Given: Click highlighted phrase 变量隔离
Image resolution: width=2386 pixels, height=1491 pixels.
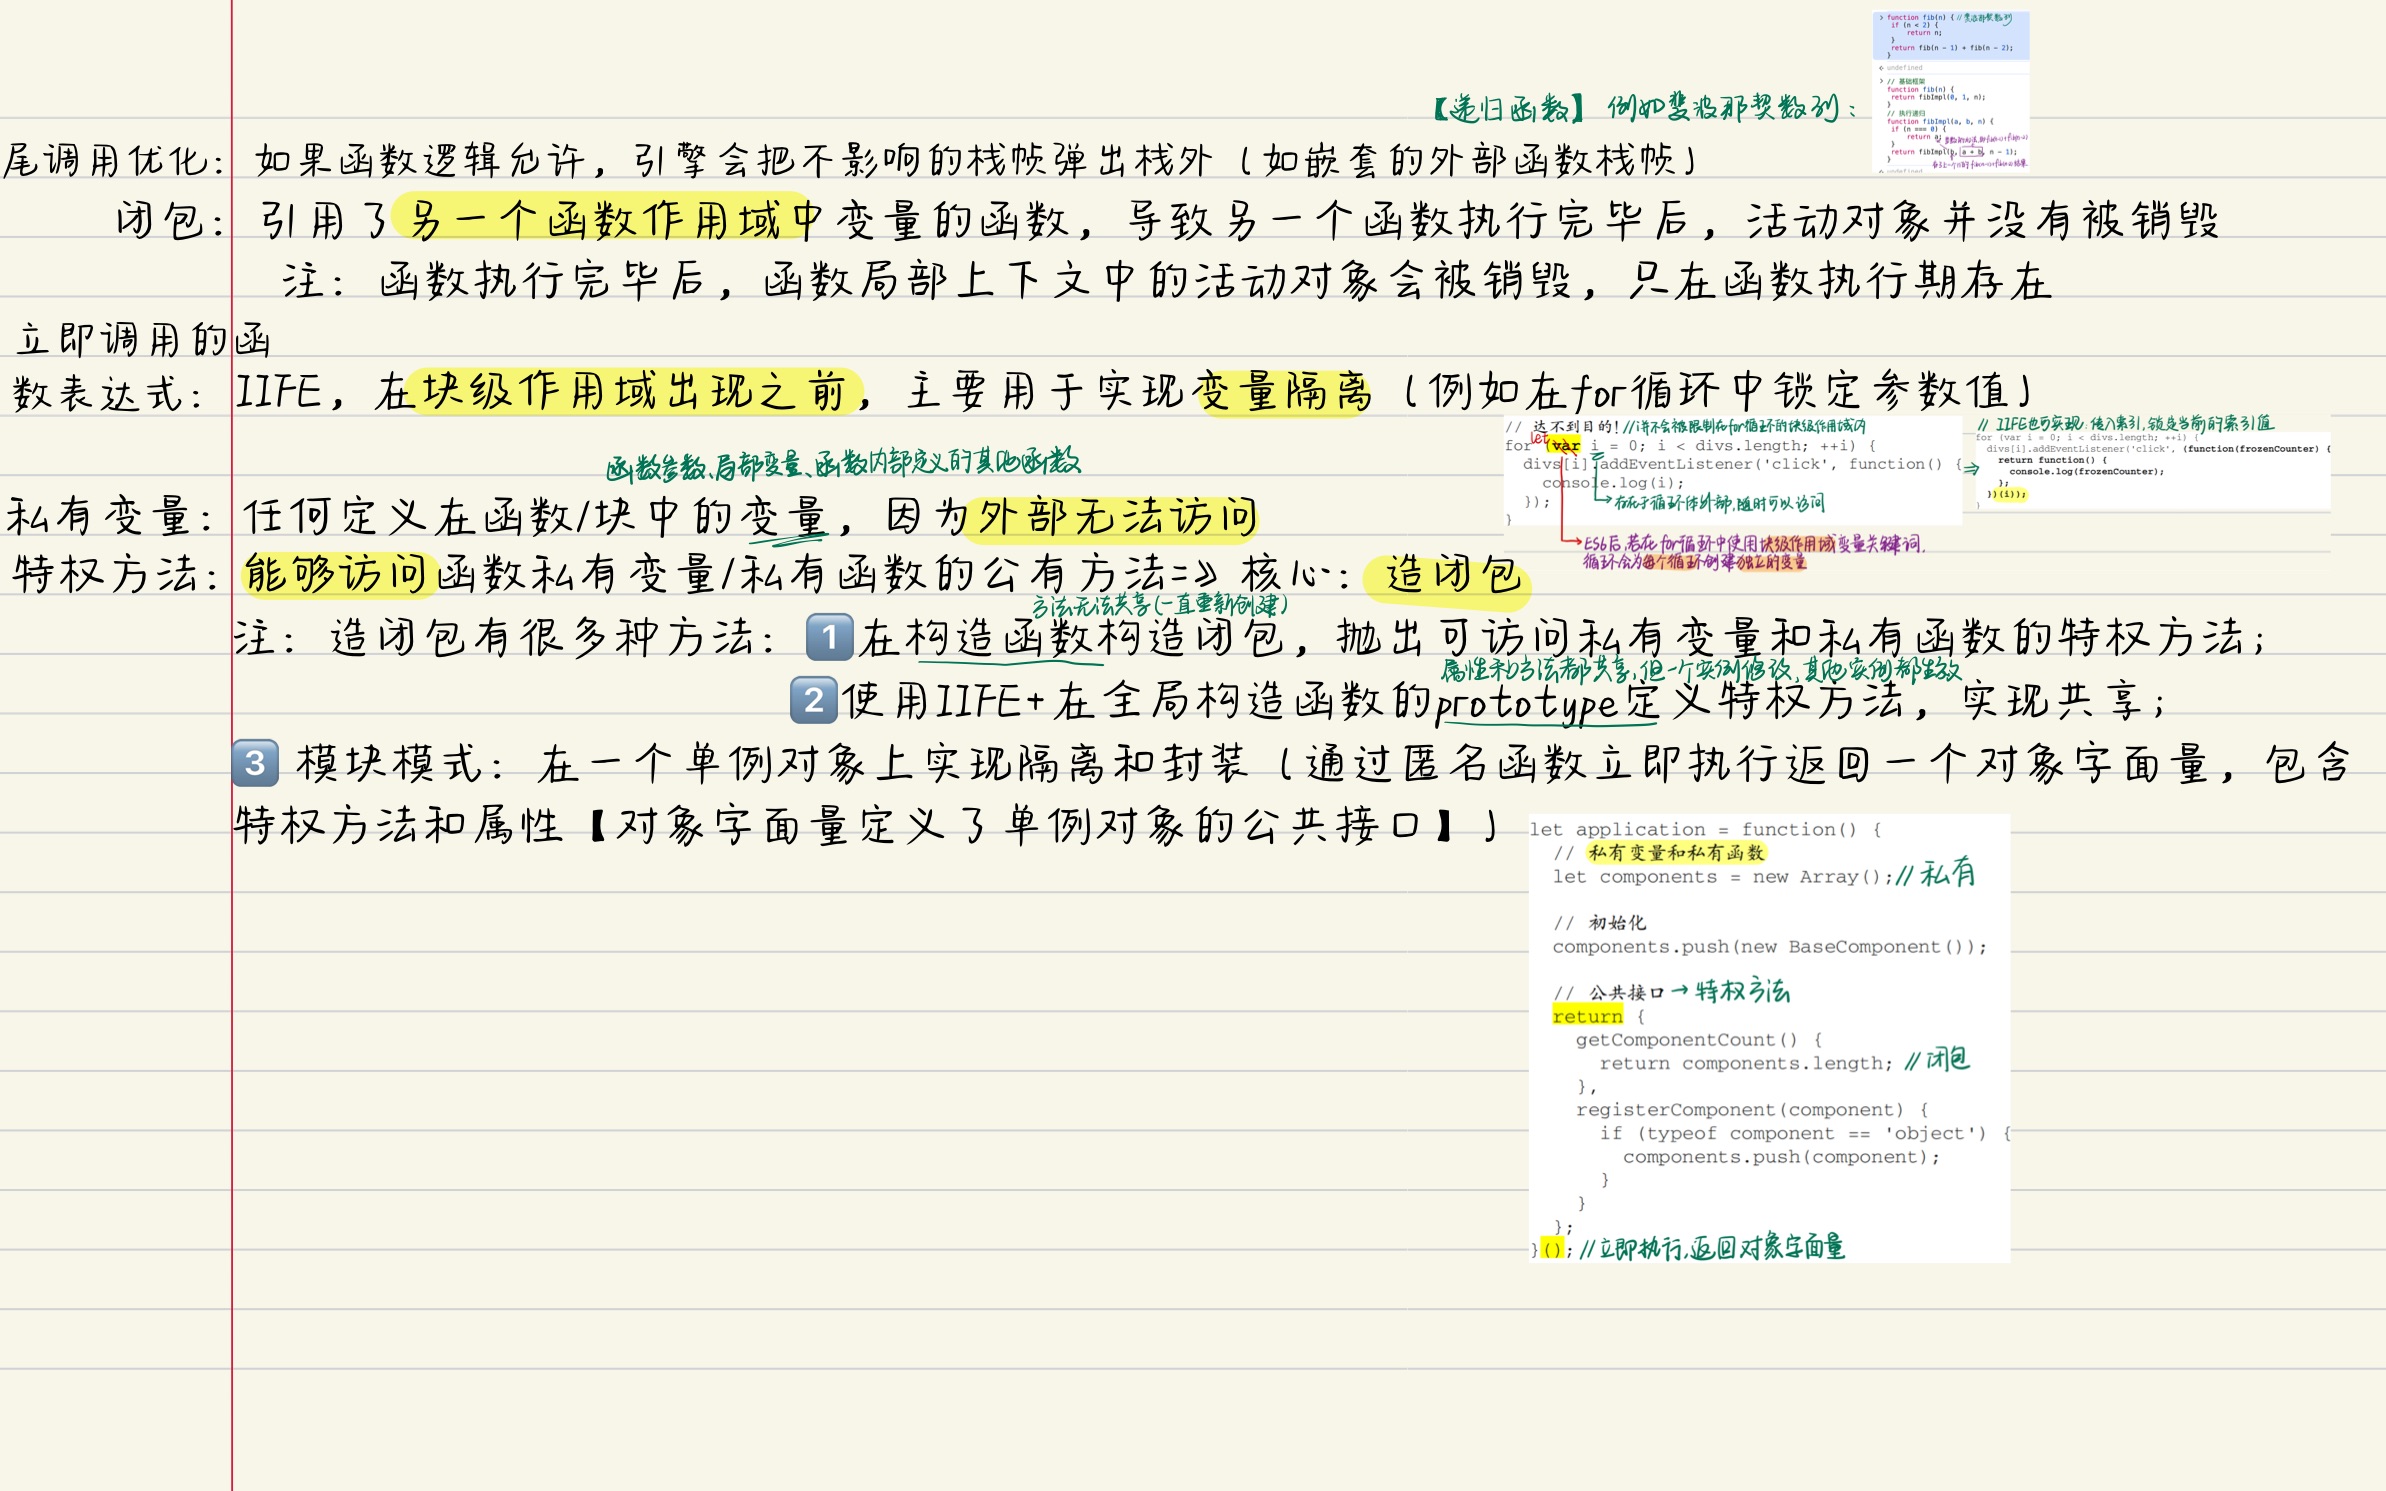Looking at the screenshot, I should 1285,391.
